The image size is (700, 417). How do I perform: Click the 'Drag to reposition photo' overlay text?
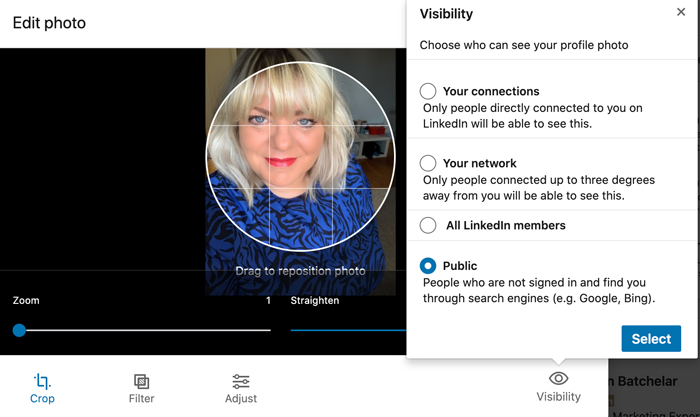[x=300, y=271]
